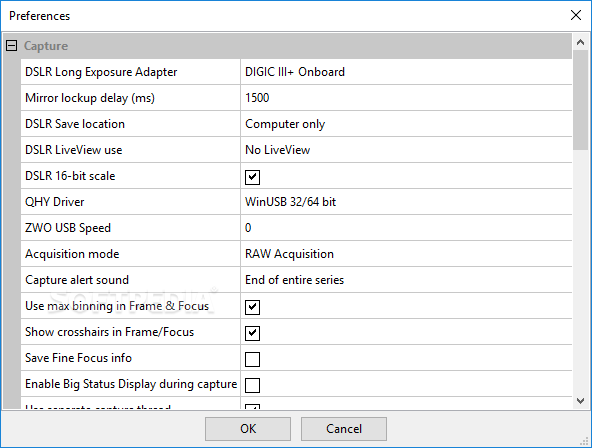Open the QHY Driver value dropdown
The height and width of the screenshot is (448, 592).
click(406, 202)
